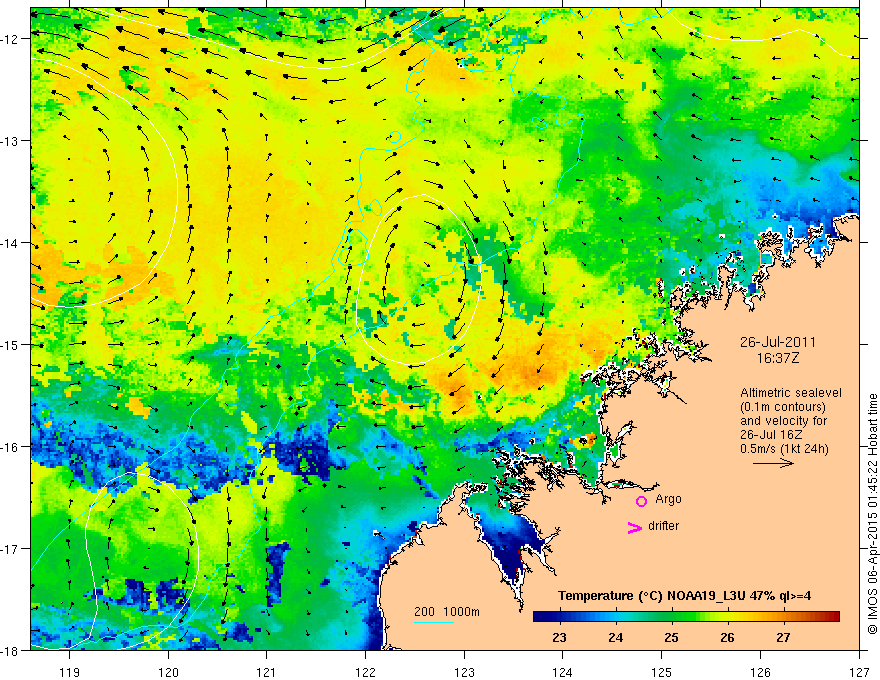880x680 pixels.
Task: Click latitude axis label -14
Action: click(12, 243)
